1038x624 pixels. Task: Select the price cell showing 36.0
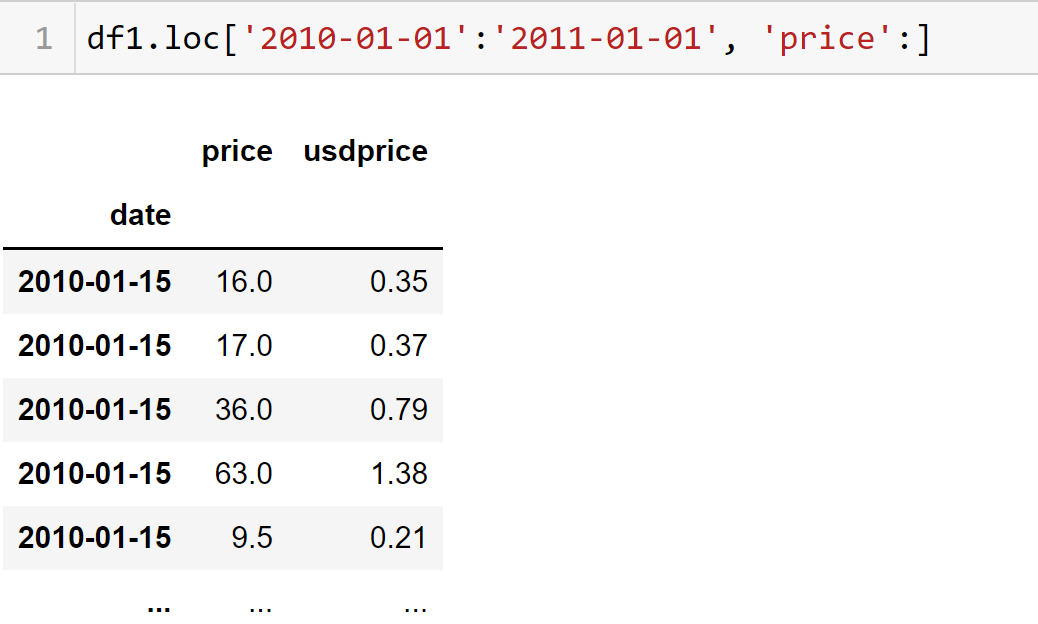[x=243, y=409]
